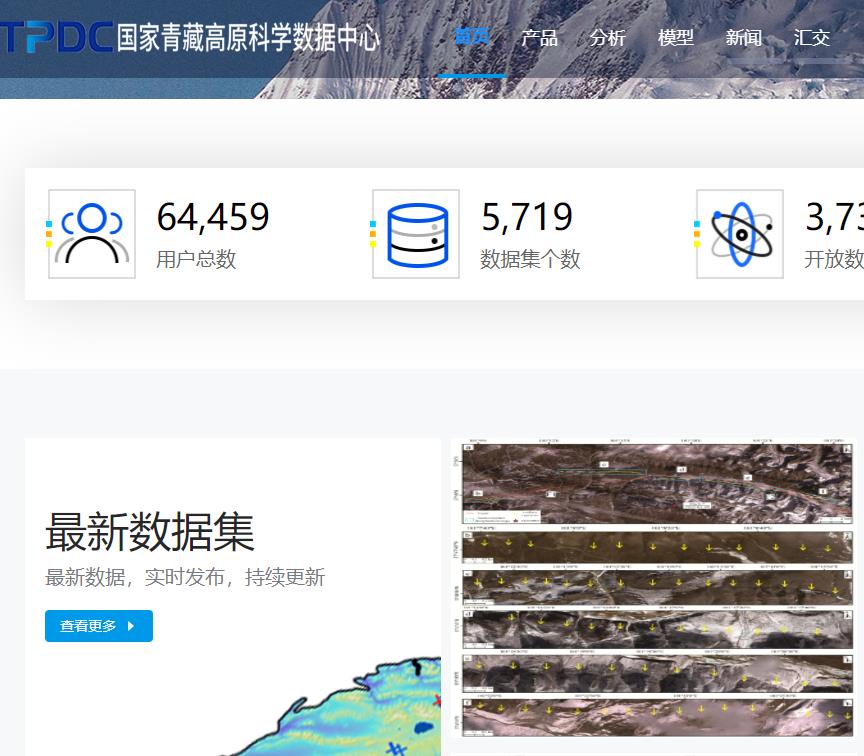Viewport: 864px width, 756px height.
Task: Open the 新闻 section
Action: click(x=744, y=38)
